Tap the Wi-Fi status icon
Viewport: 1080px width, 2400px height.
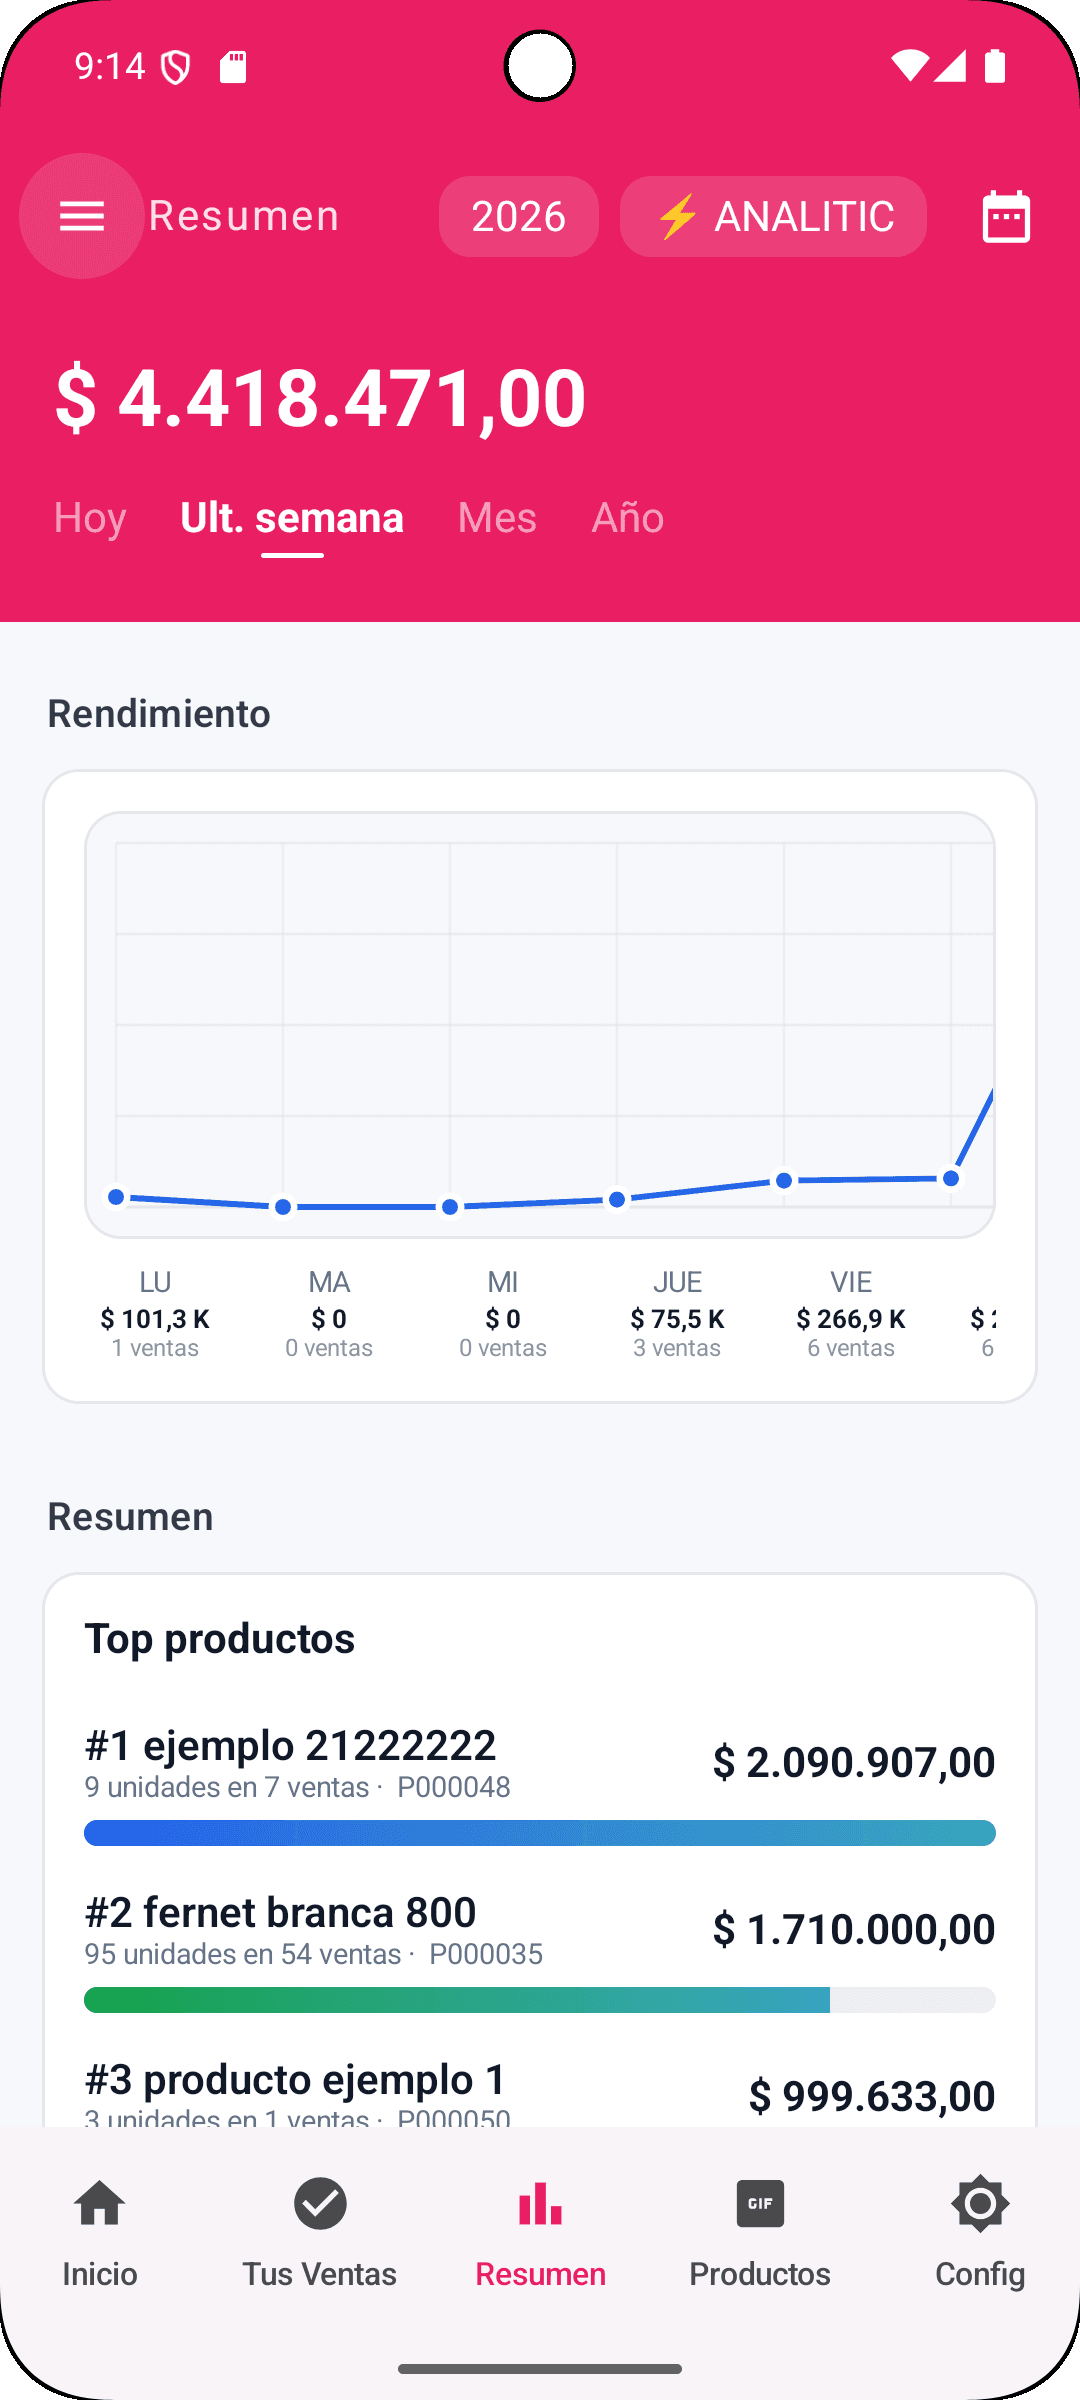click(909, 66)
